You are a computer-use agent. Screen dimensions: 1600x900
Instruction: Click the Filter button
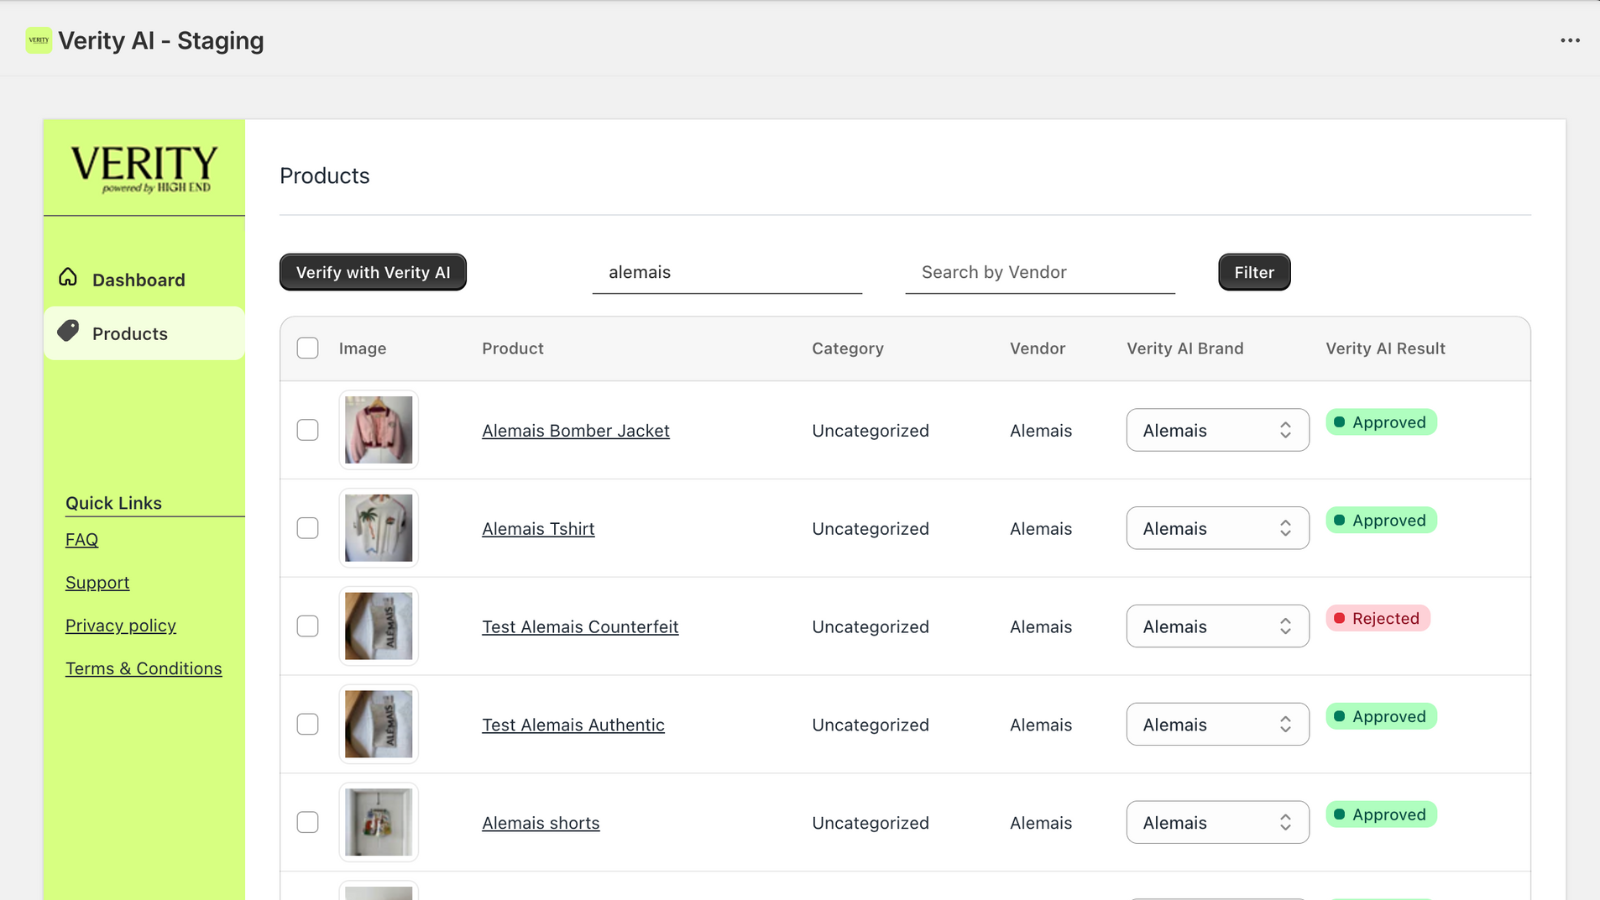click(x=1254, y=272)
